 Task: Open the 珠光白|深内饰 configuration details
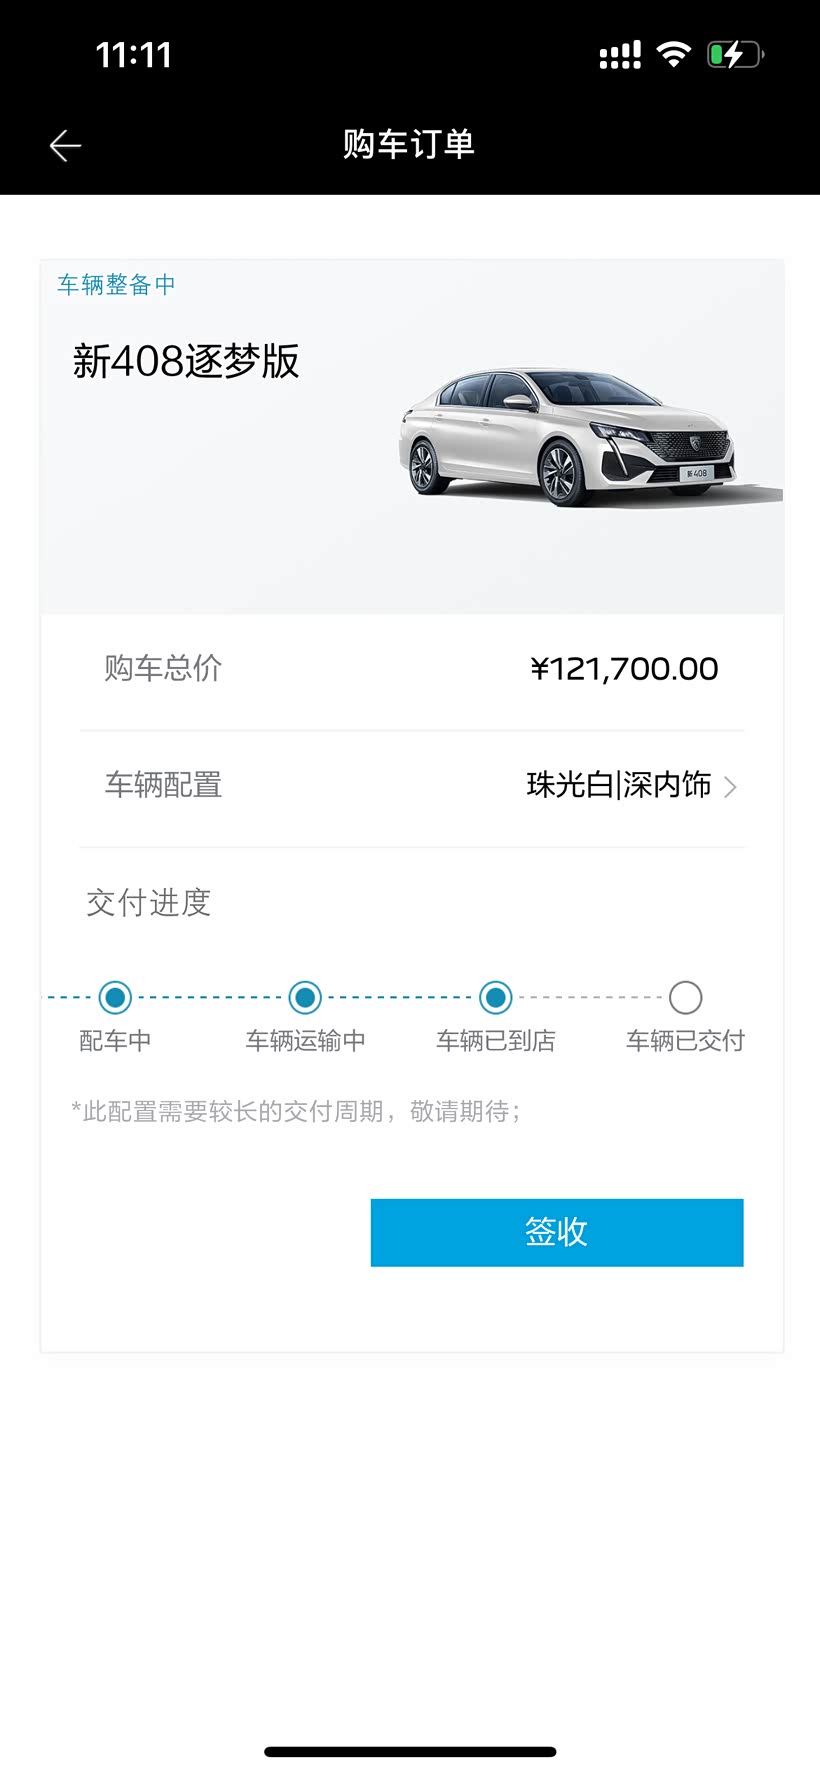click(x=618, y=785)
